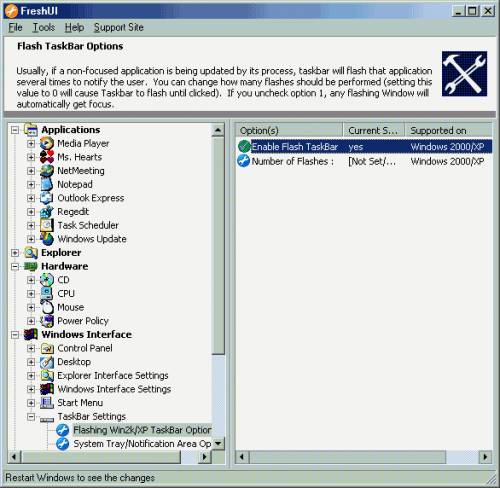Click the Outlook Express icon
Viewport: 500px width, 488px height.
pos(47,198)
